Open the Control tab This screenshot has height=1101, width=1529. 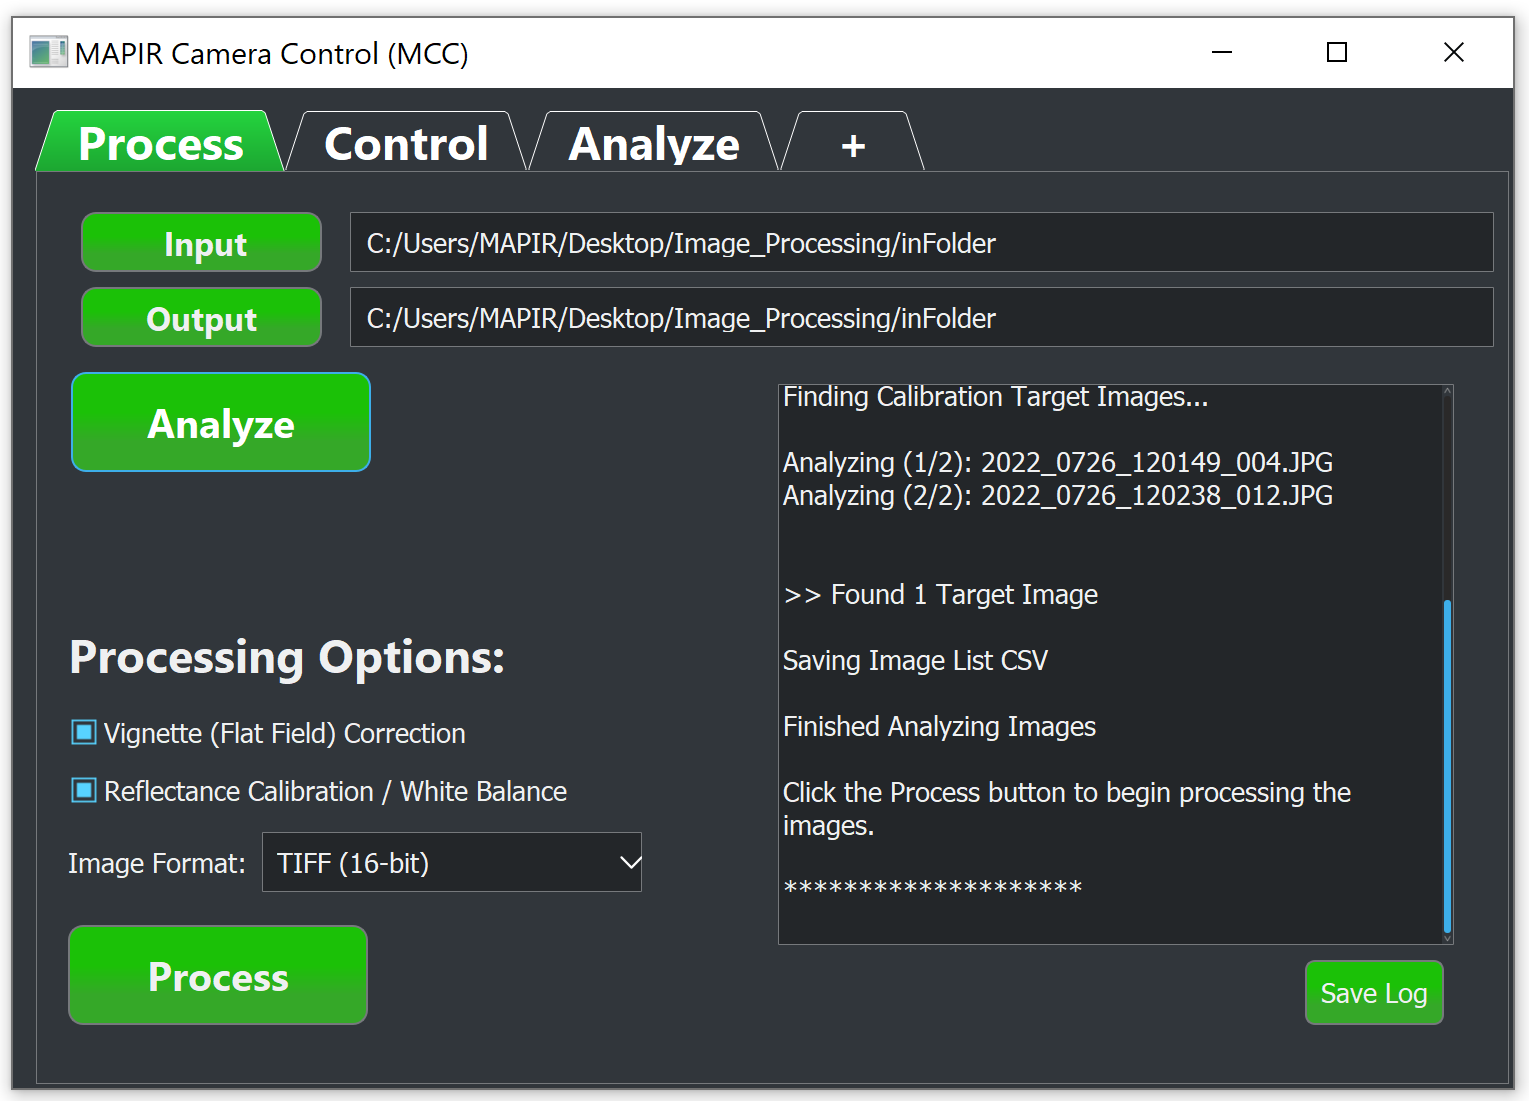pyautogui.click(x=406, y=144)
